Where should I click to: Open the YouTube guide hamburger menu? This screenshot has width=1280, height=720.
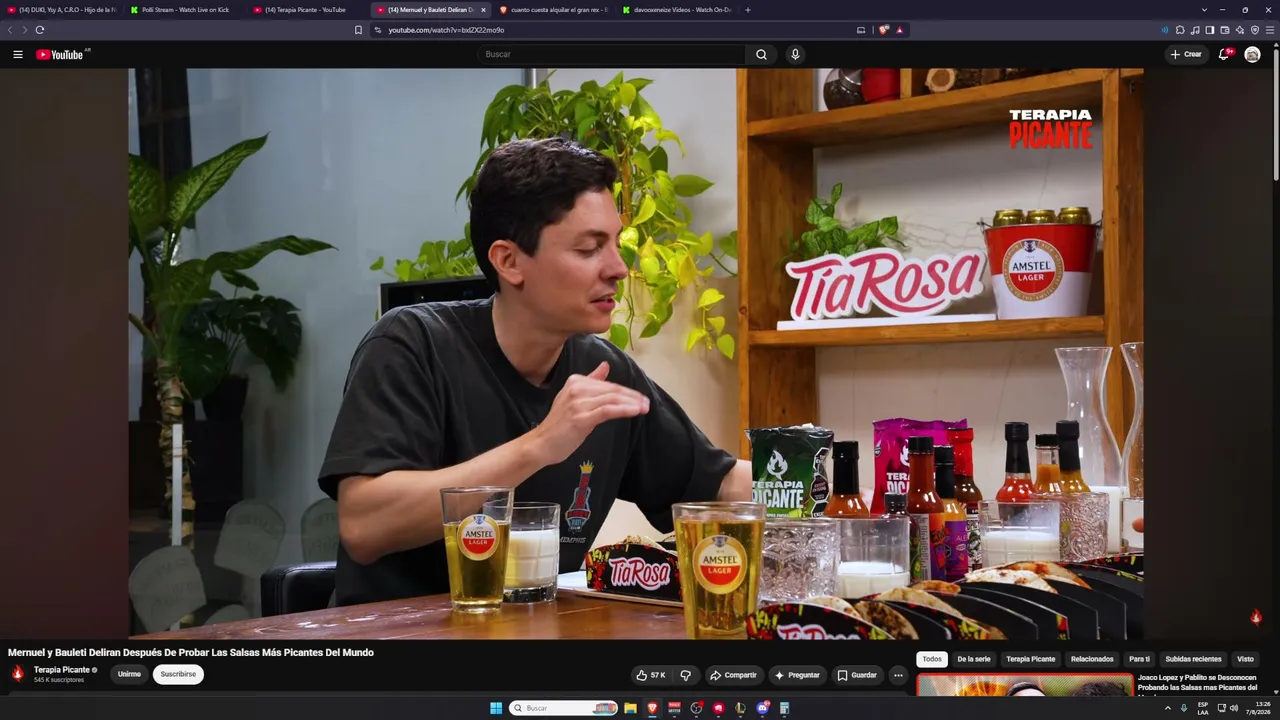click(18, 54)
